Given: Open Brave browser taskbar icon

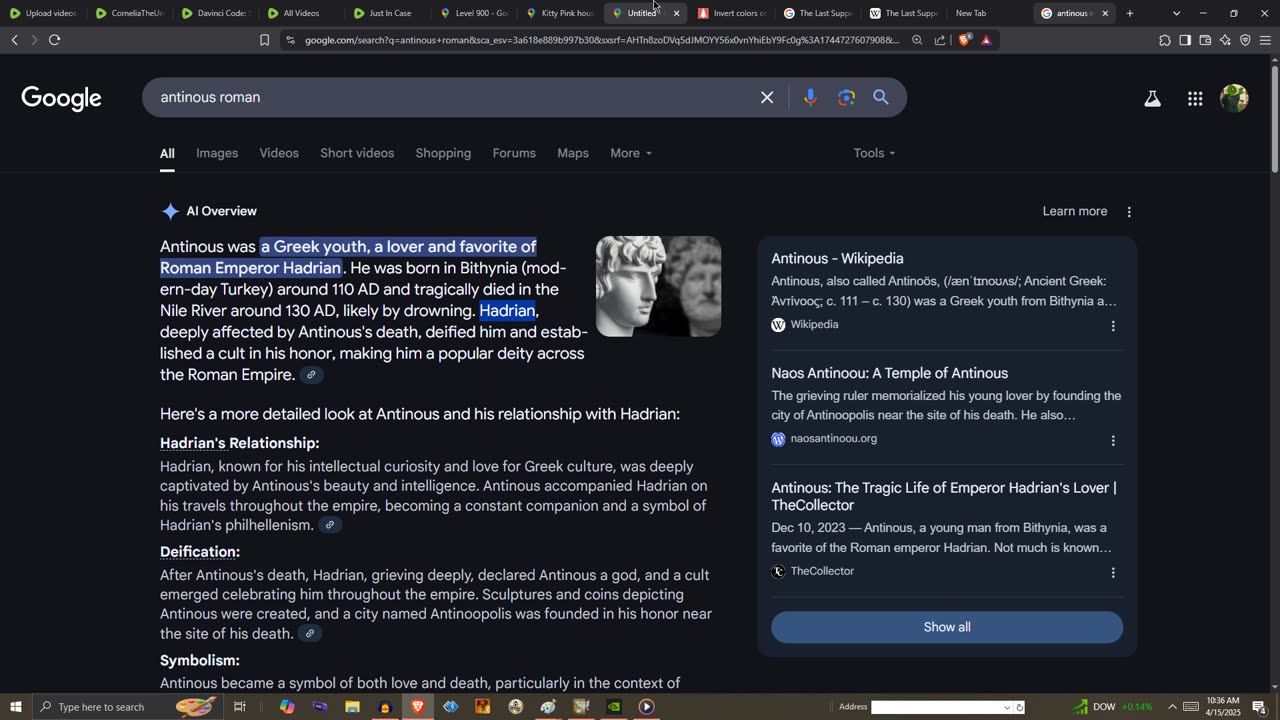Looking at the screenshot, I should (x=418, y=707).
